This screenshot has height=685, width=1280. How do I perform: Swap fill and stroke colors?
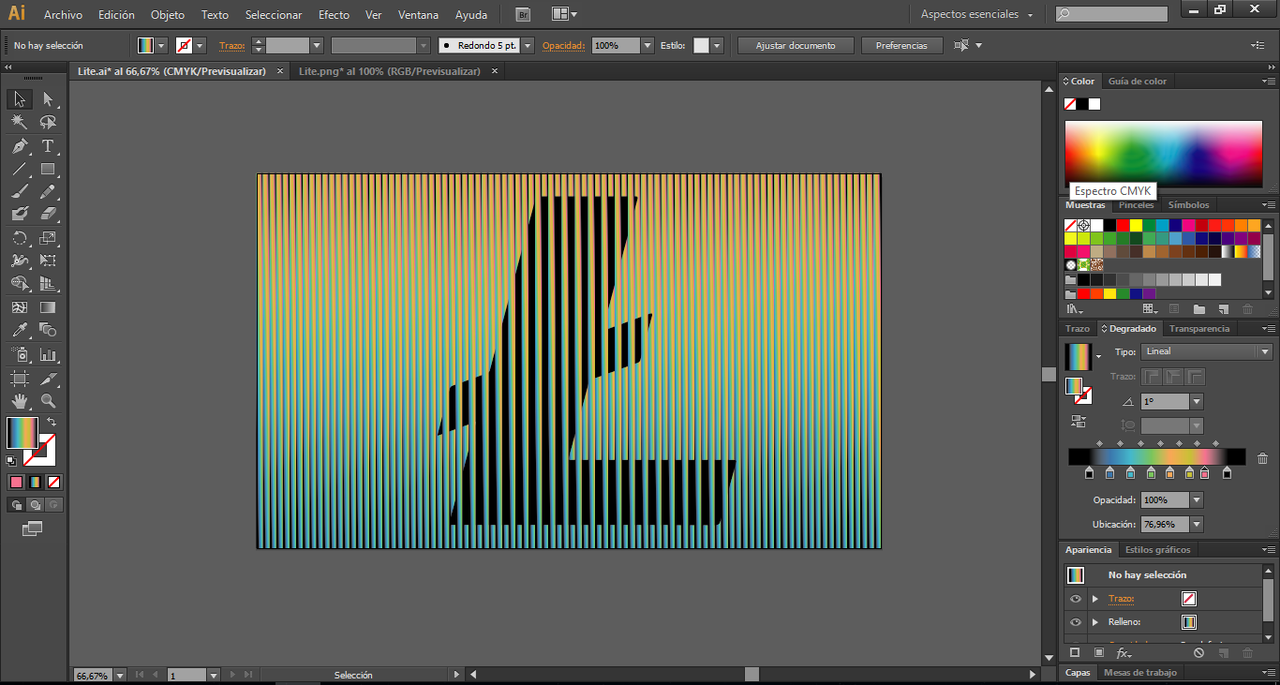pos(52,422)
